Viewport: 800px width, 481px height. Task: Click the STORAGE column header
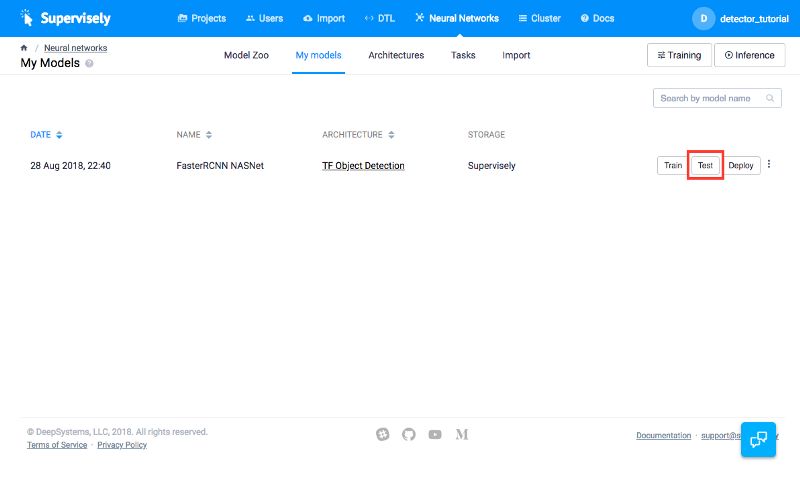pyautogui.click(x=486, y=135)
